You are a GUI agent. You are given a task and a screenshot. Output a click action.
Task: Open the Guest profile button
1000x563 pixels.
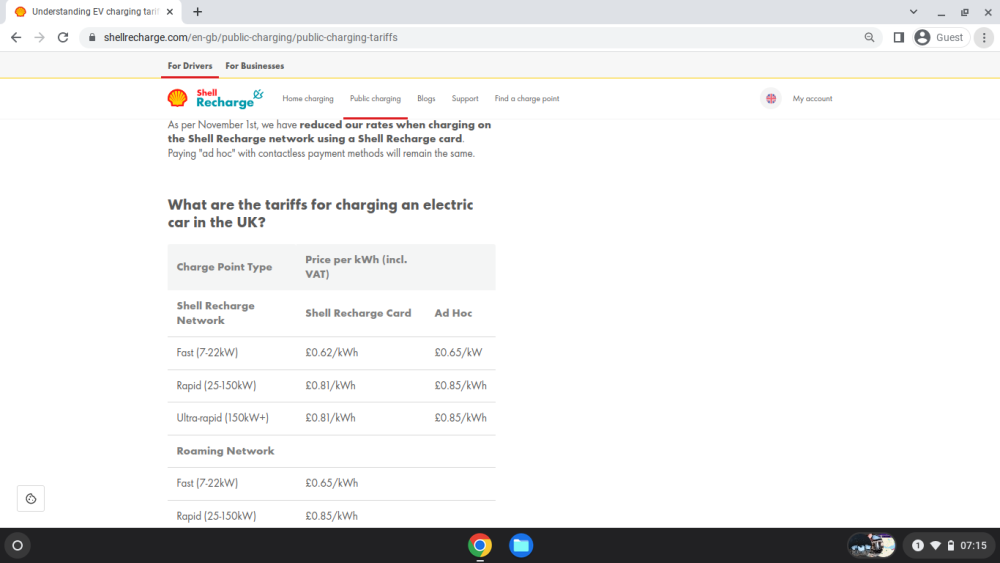[941, 38]
